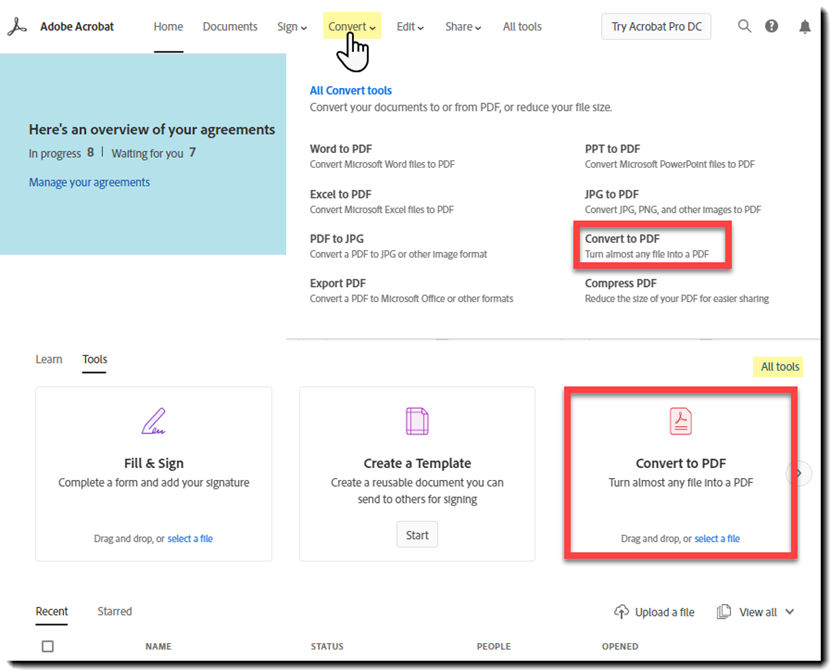830x670 pixels.
Task: Sort by the NAME column header
Action: click(158, 646)
